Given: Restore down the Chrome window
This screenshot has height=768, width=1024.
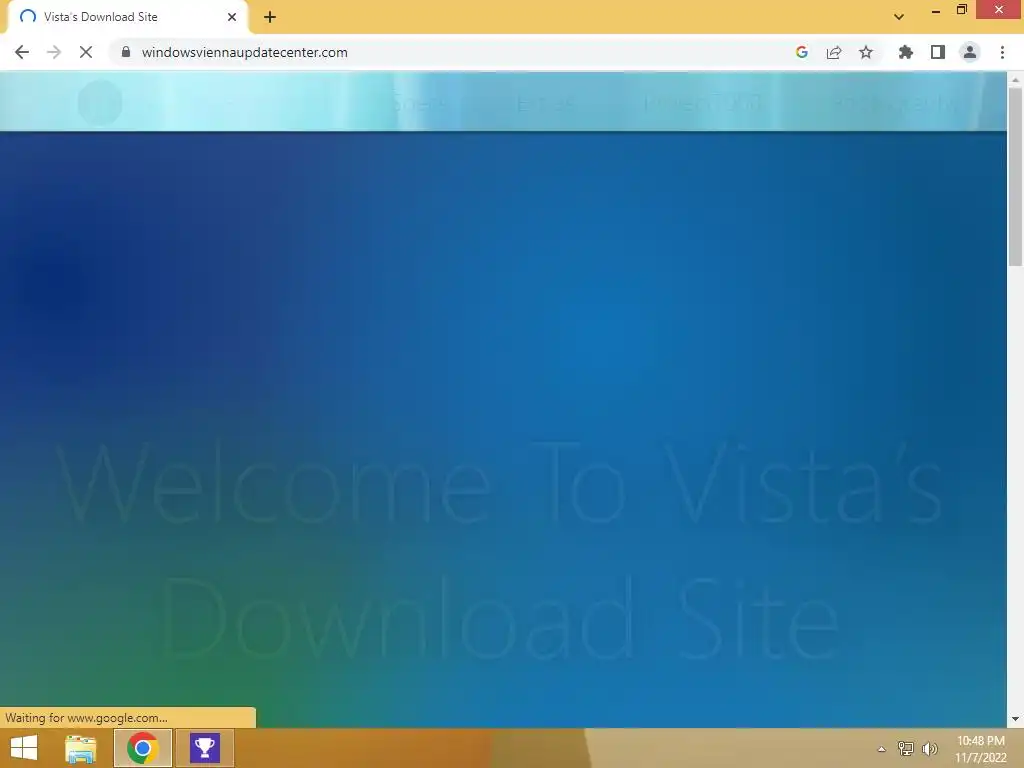Looking at the screenshot, I should coord(961,10).
